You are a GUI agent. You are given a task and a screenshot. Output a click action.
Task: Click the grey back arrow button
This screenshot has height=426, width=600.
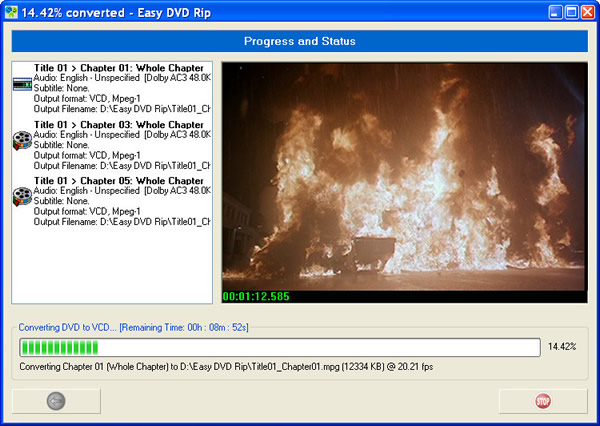point(56,401)
